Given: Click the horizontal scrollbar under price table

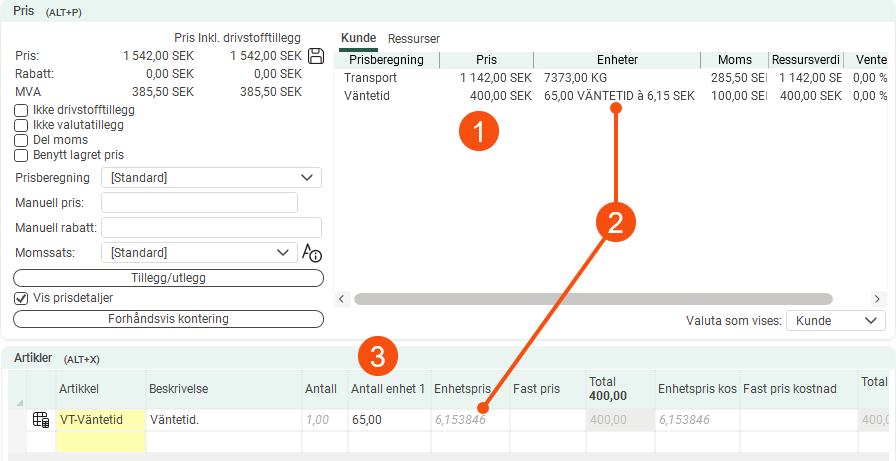Looking at the screenshot, I should click(x=592, y=299).
